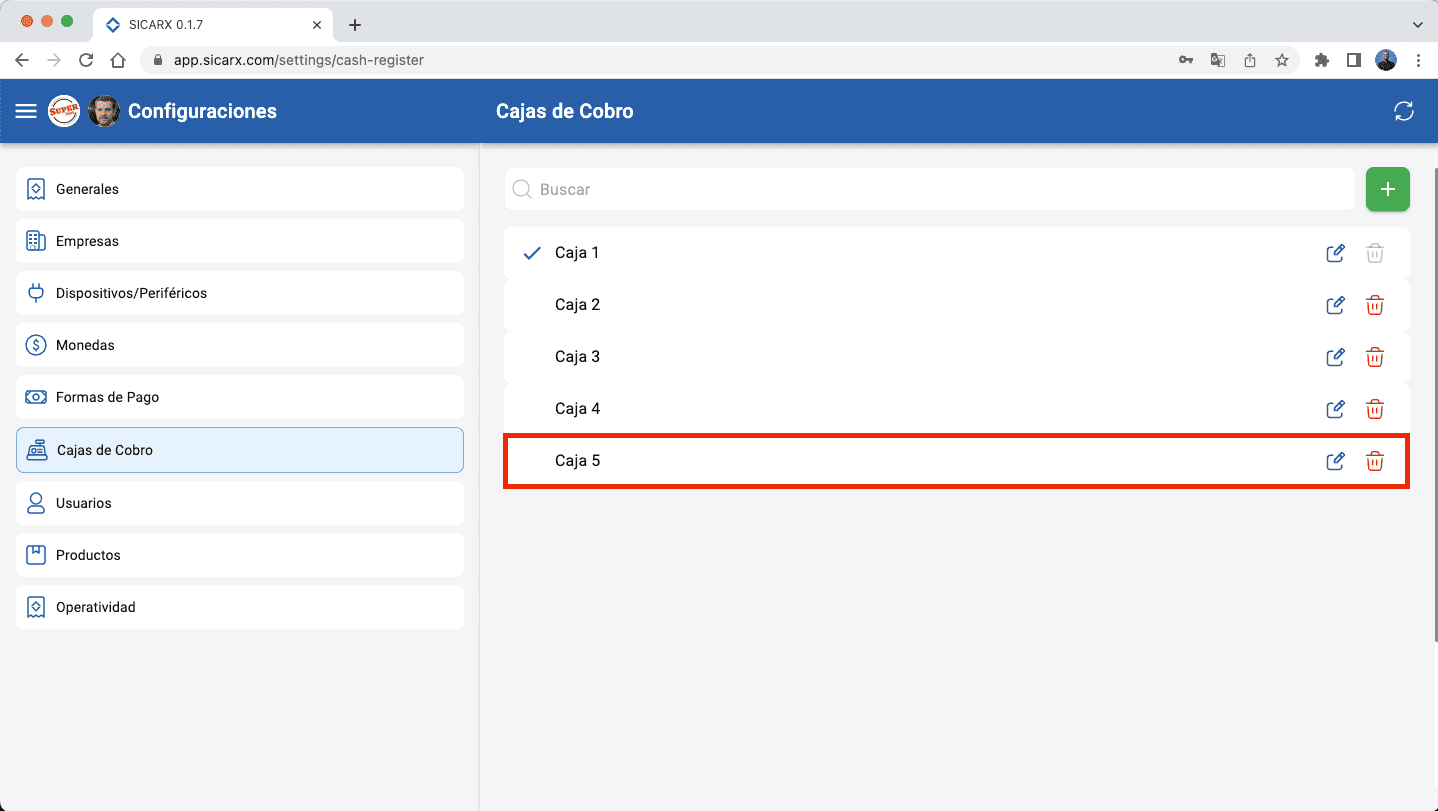The image size is (1438, 811).
Task: Click the checkmark next to Caja 1
Action: coord(531,253)
